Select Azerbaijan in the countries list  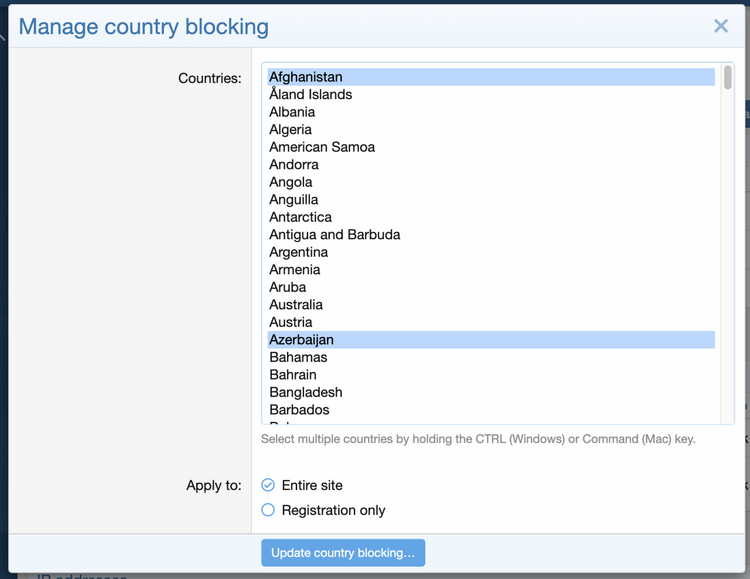(x=302, y=340)
